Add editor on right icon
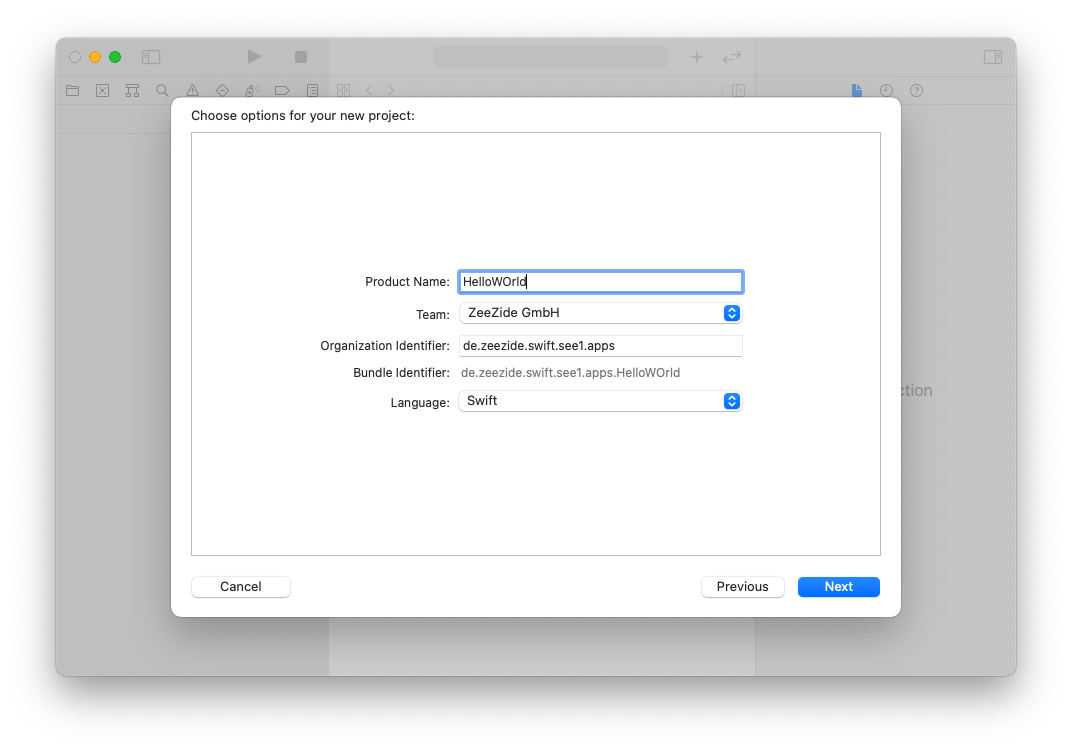1072x750 pixels. [738, 90]
